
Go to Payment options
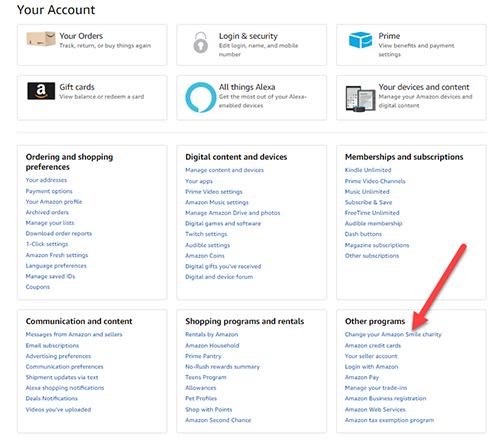(x=49, y=191)
